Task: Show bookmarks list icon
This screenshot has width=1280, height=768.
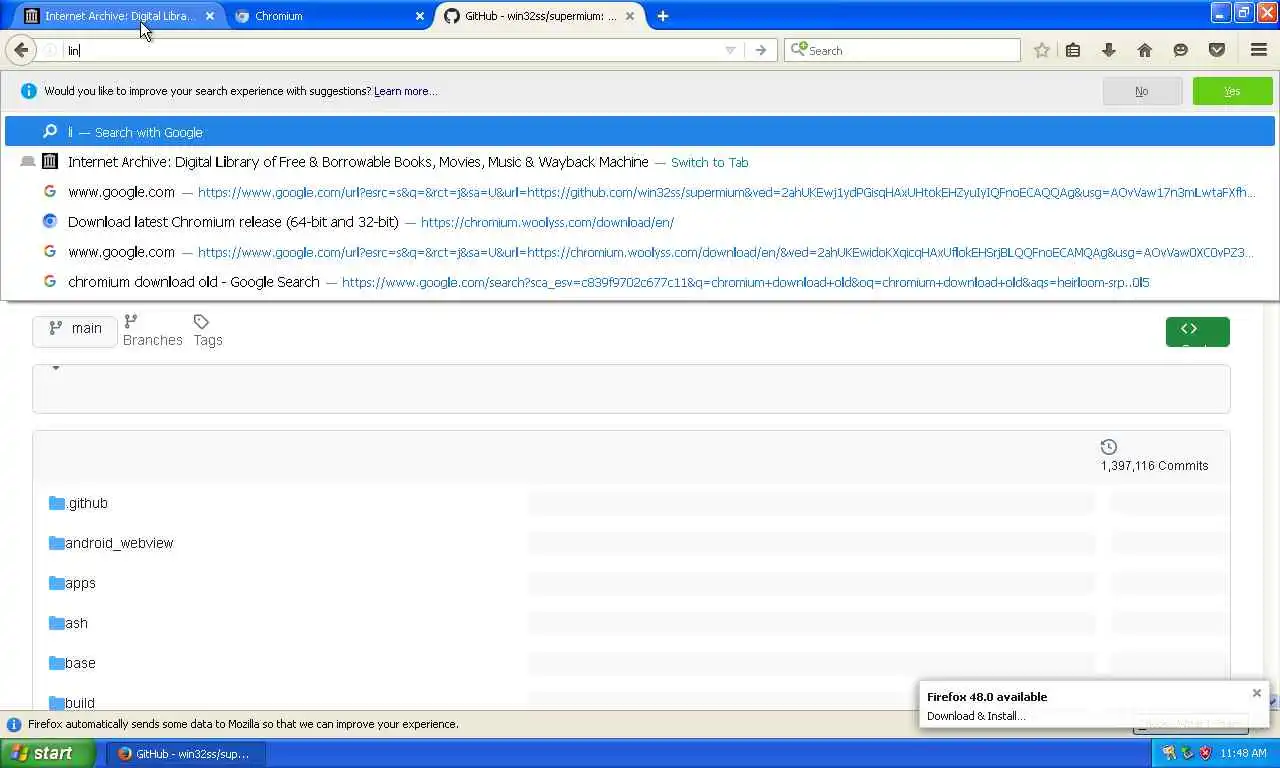Action: coord(1073,50)
